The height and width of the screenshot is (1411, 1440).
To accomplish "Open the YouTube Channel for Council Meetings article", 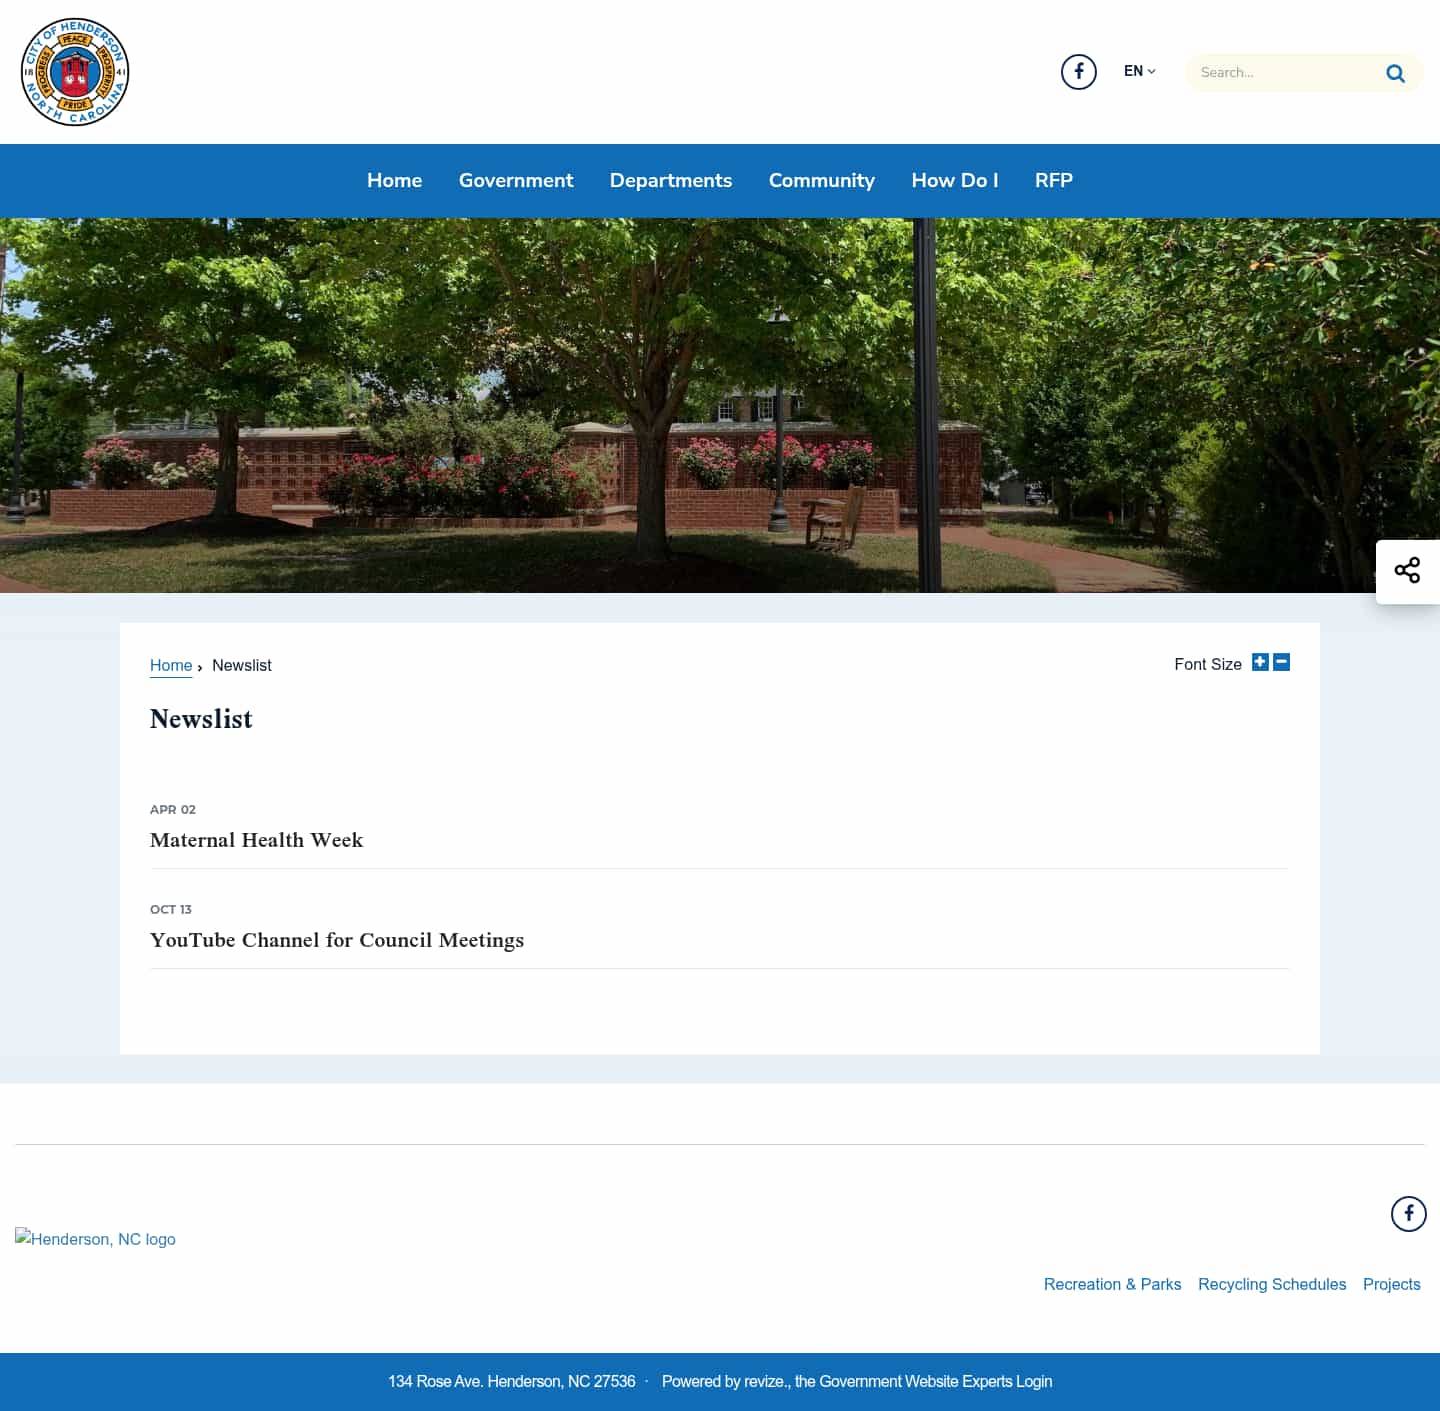I will coord(337,940).
